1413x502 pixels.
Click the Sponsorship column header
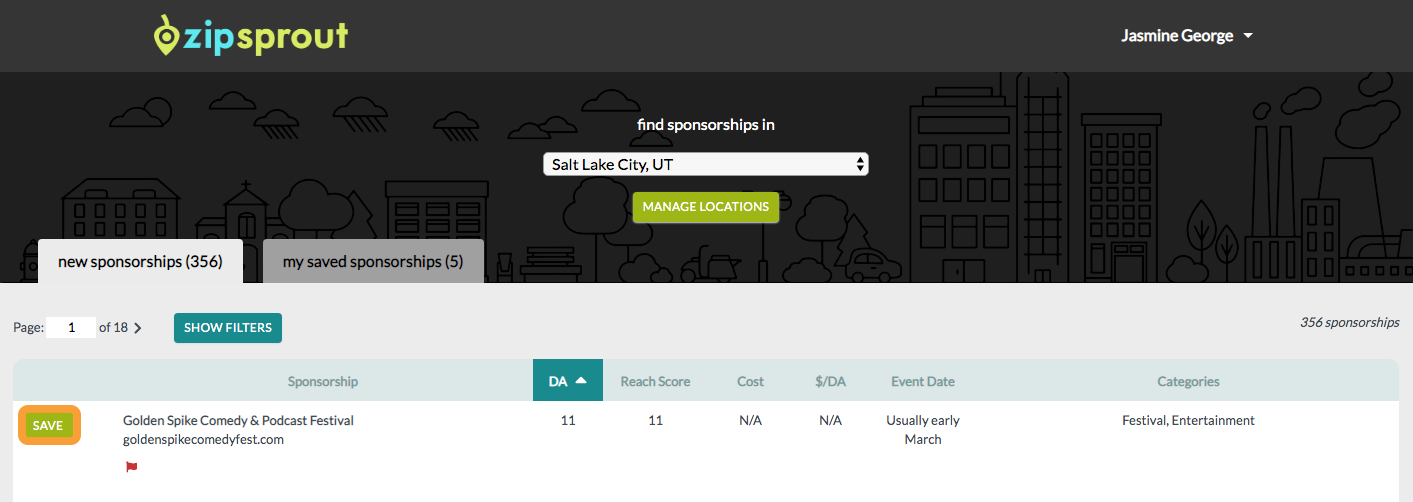323,381
